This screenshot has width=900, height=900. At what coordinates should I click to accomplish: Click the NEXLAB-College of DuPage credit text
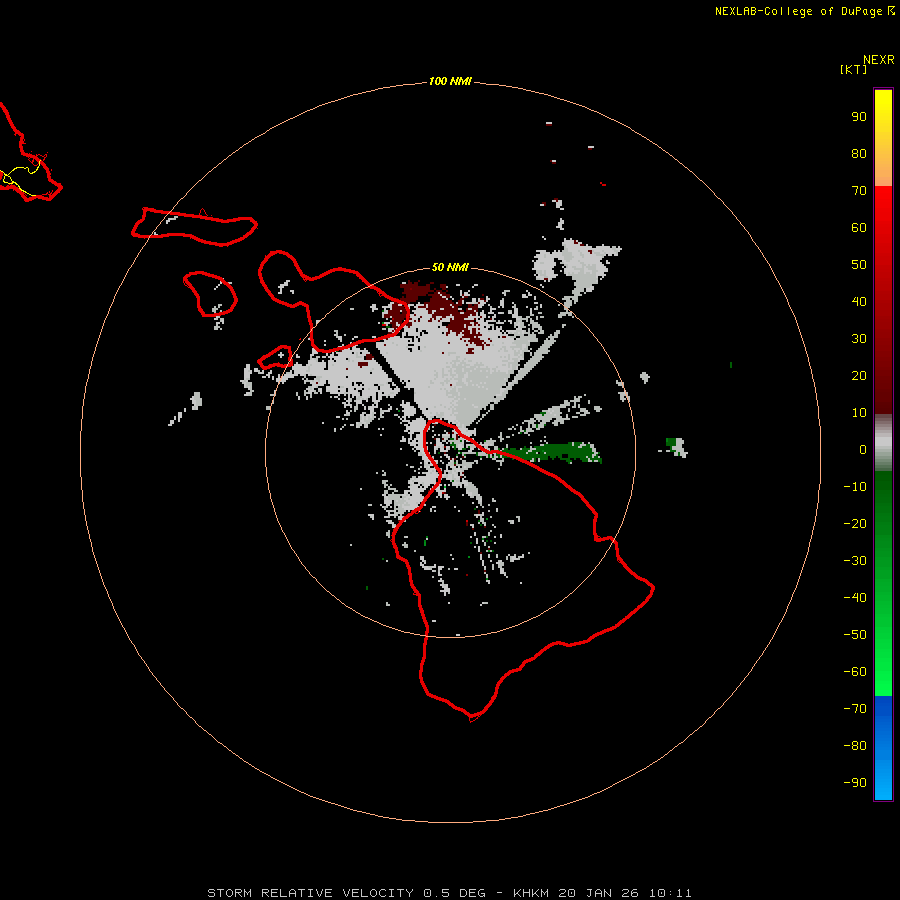[798, 11]
